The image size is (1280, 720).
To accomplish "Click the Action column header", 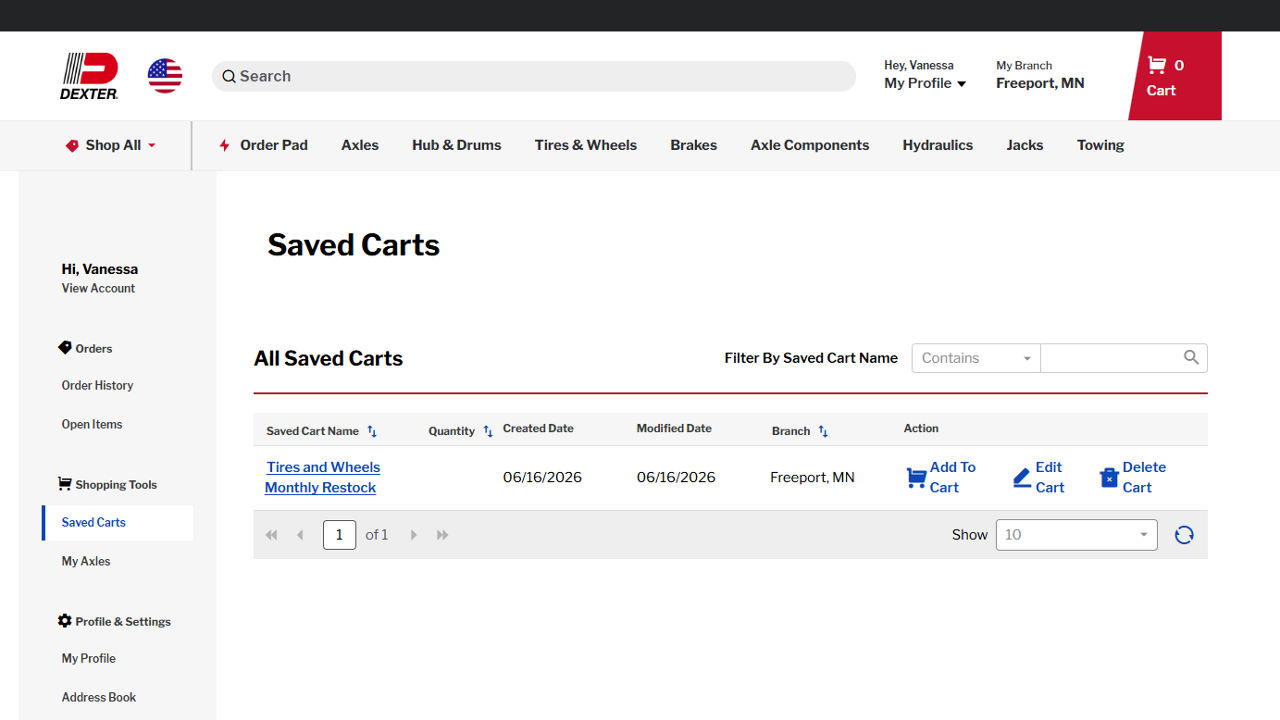I will 921,428.
